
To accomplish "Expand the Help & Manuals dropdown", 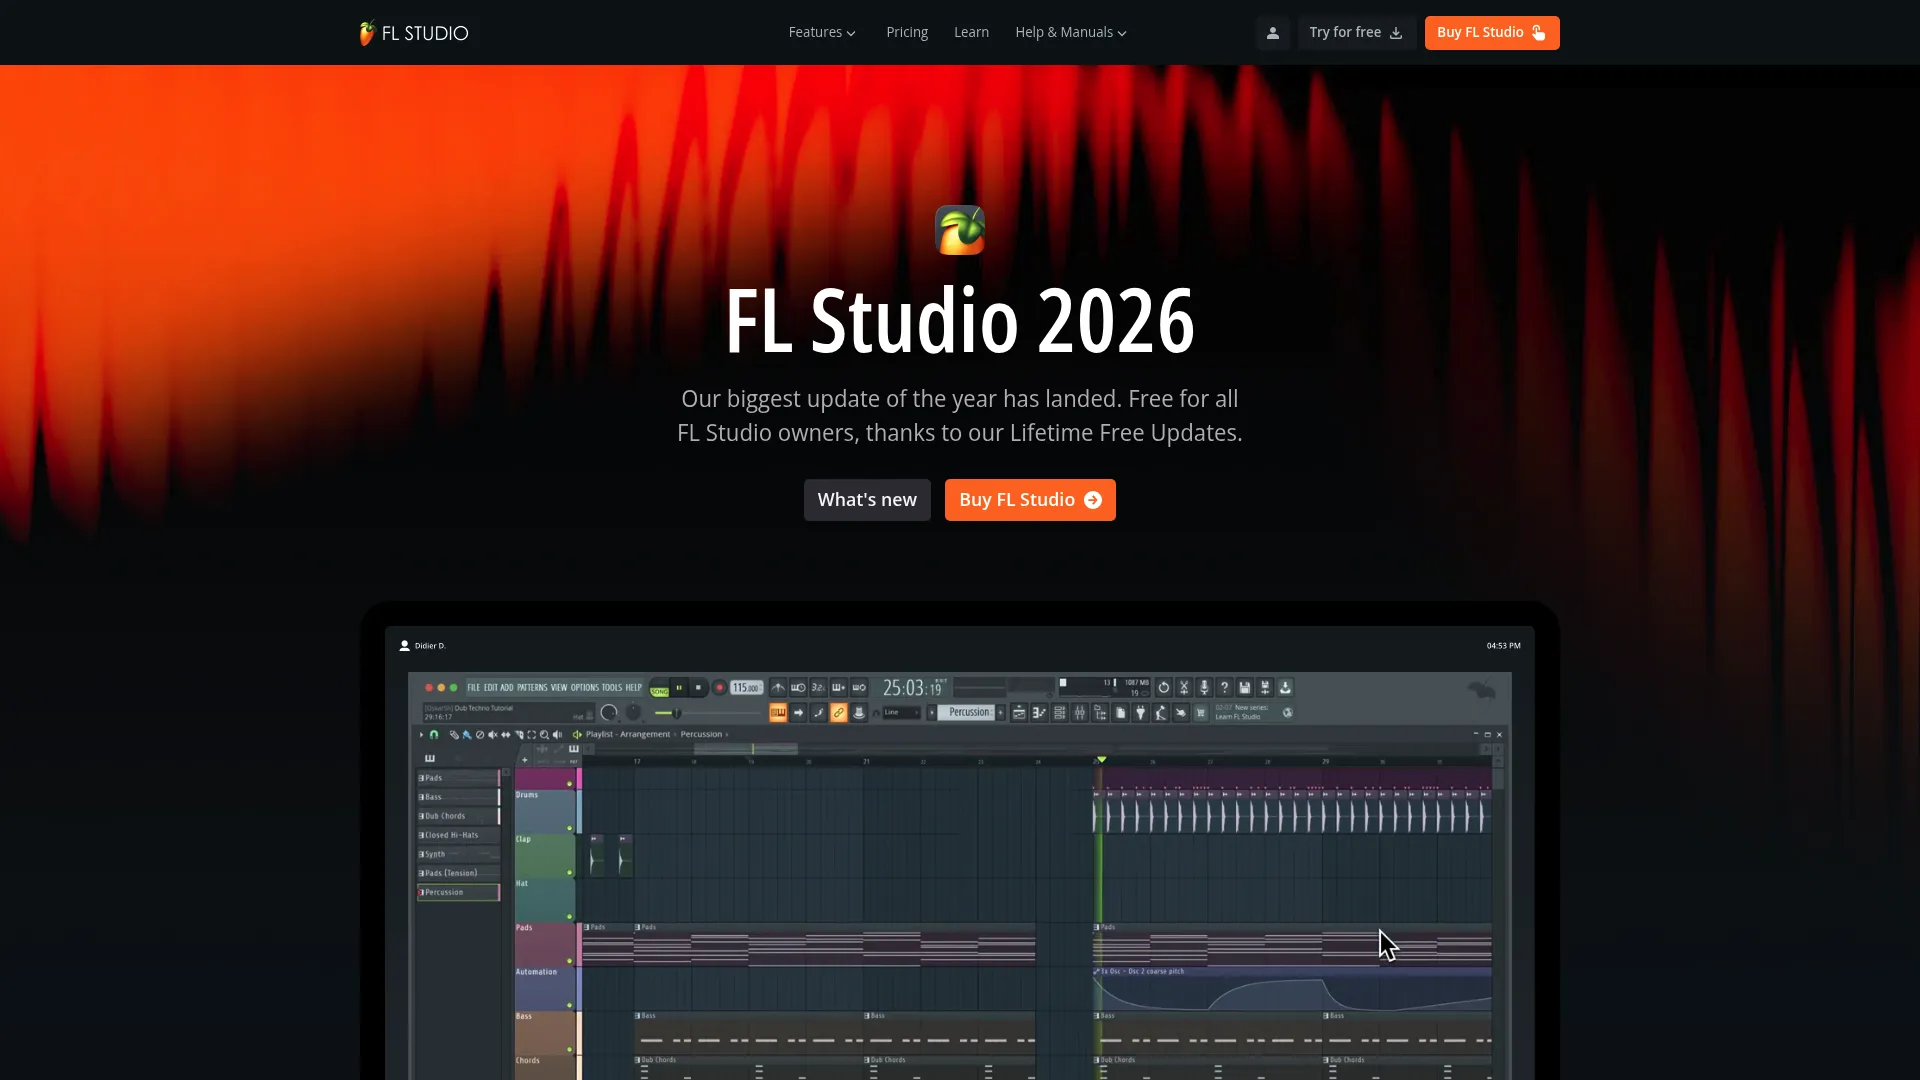I will pos(1071,33).
